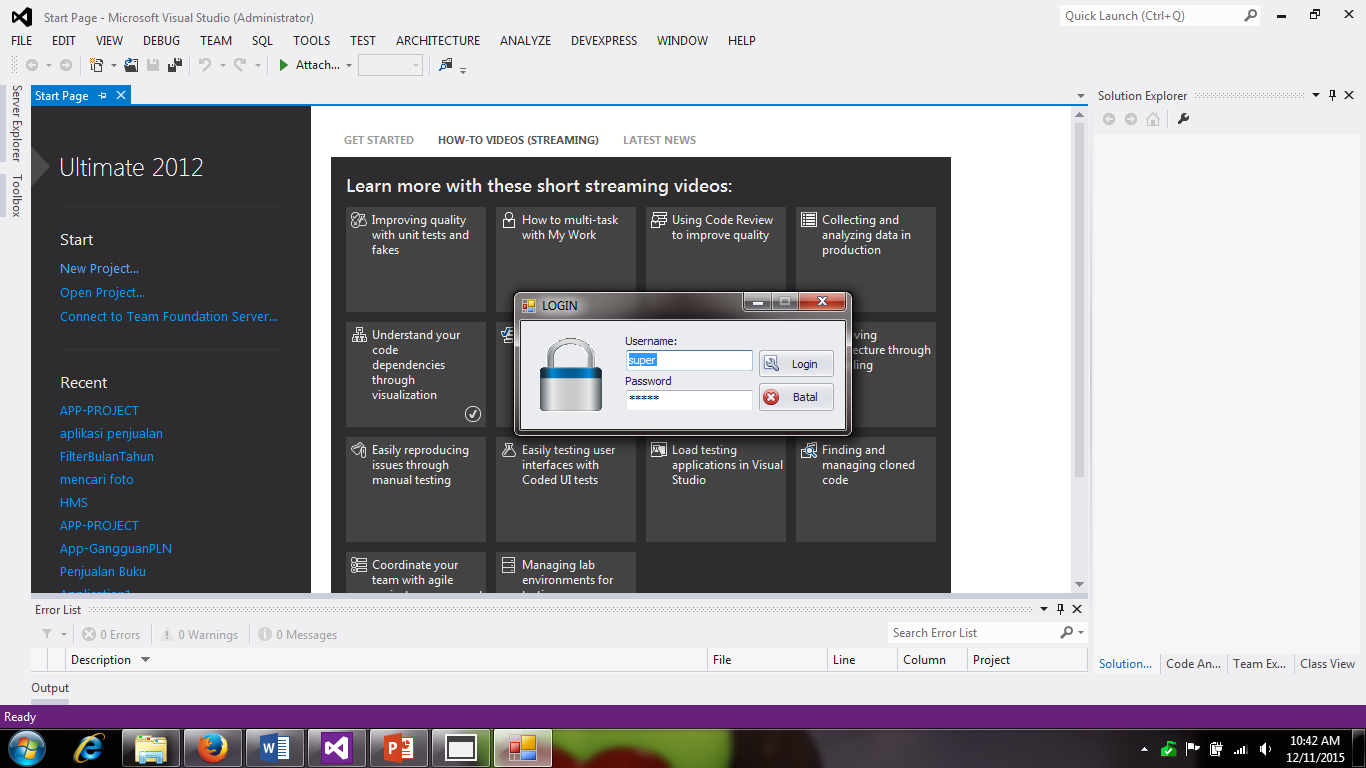Toggle pin on the Start Page tab
Viewport: 1366px width, 768px height.
coord(102,95)
